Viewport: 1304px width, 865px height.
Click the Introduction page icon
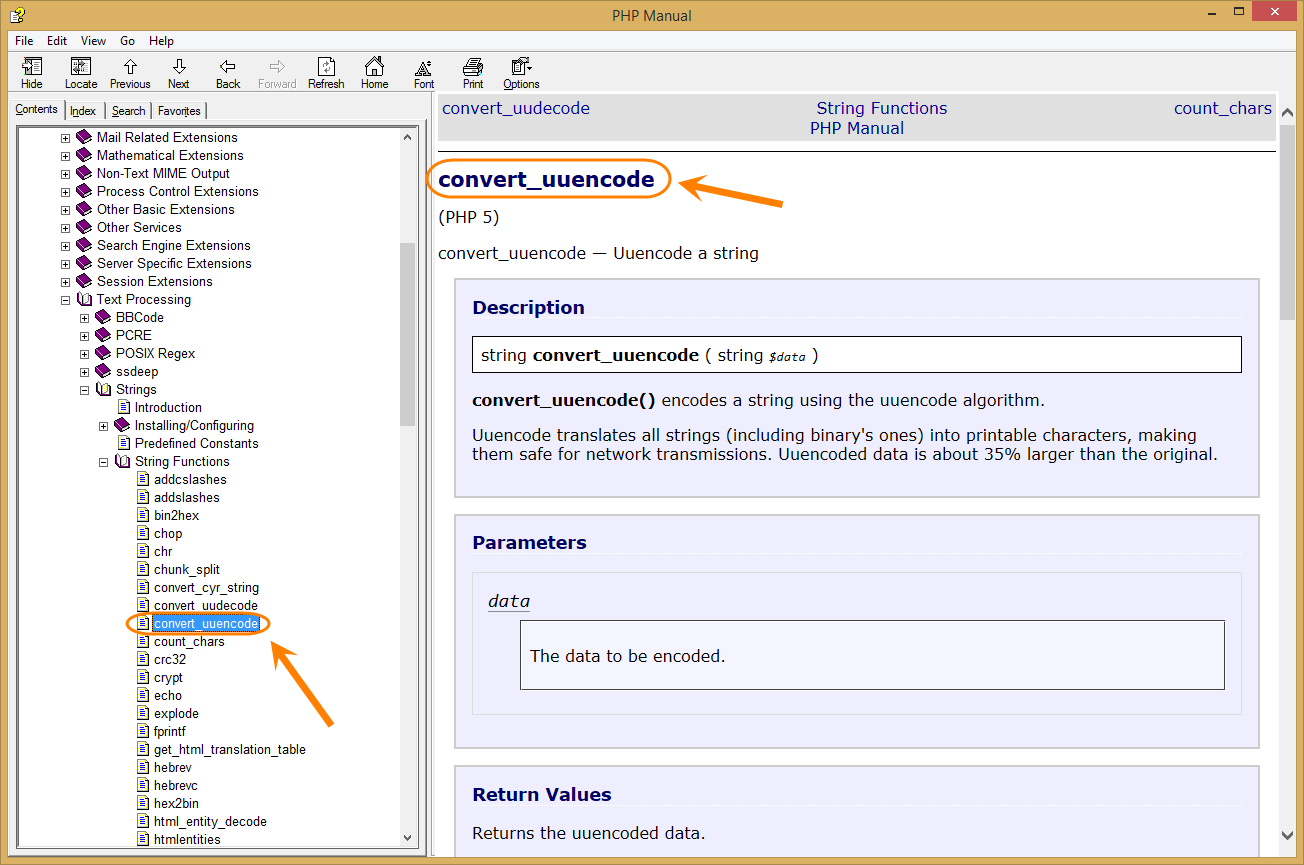pyautogui.click(x=124, y=407)
